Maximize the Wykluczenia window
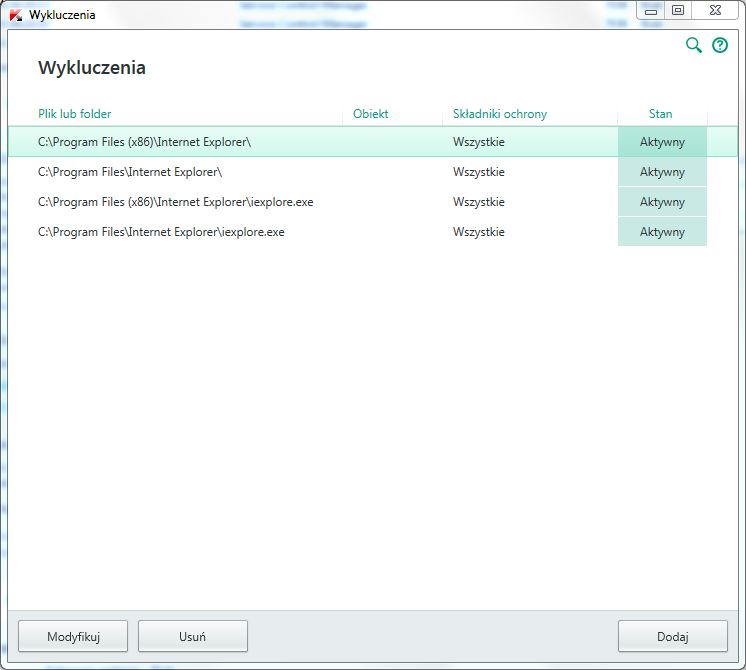This screenshot has height=670, width=746. tap(678, 10)
